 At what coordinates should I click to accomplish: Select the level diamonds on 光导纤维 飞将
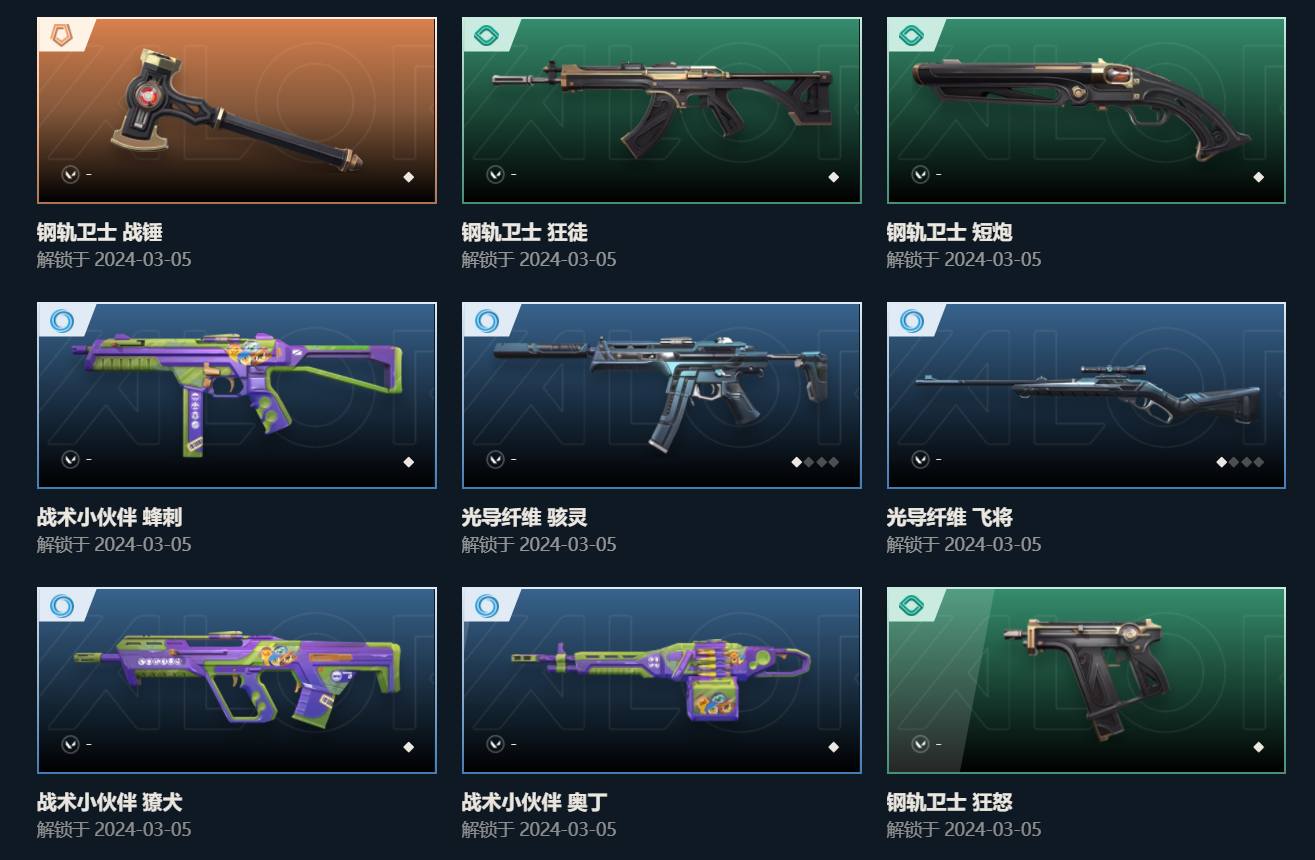click(x=1240, y=462)
